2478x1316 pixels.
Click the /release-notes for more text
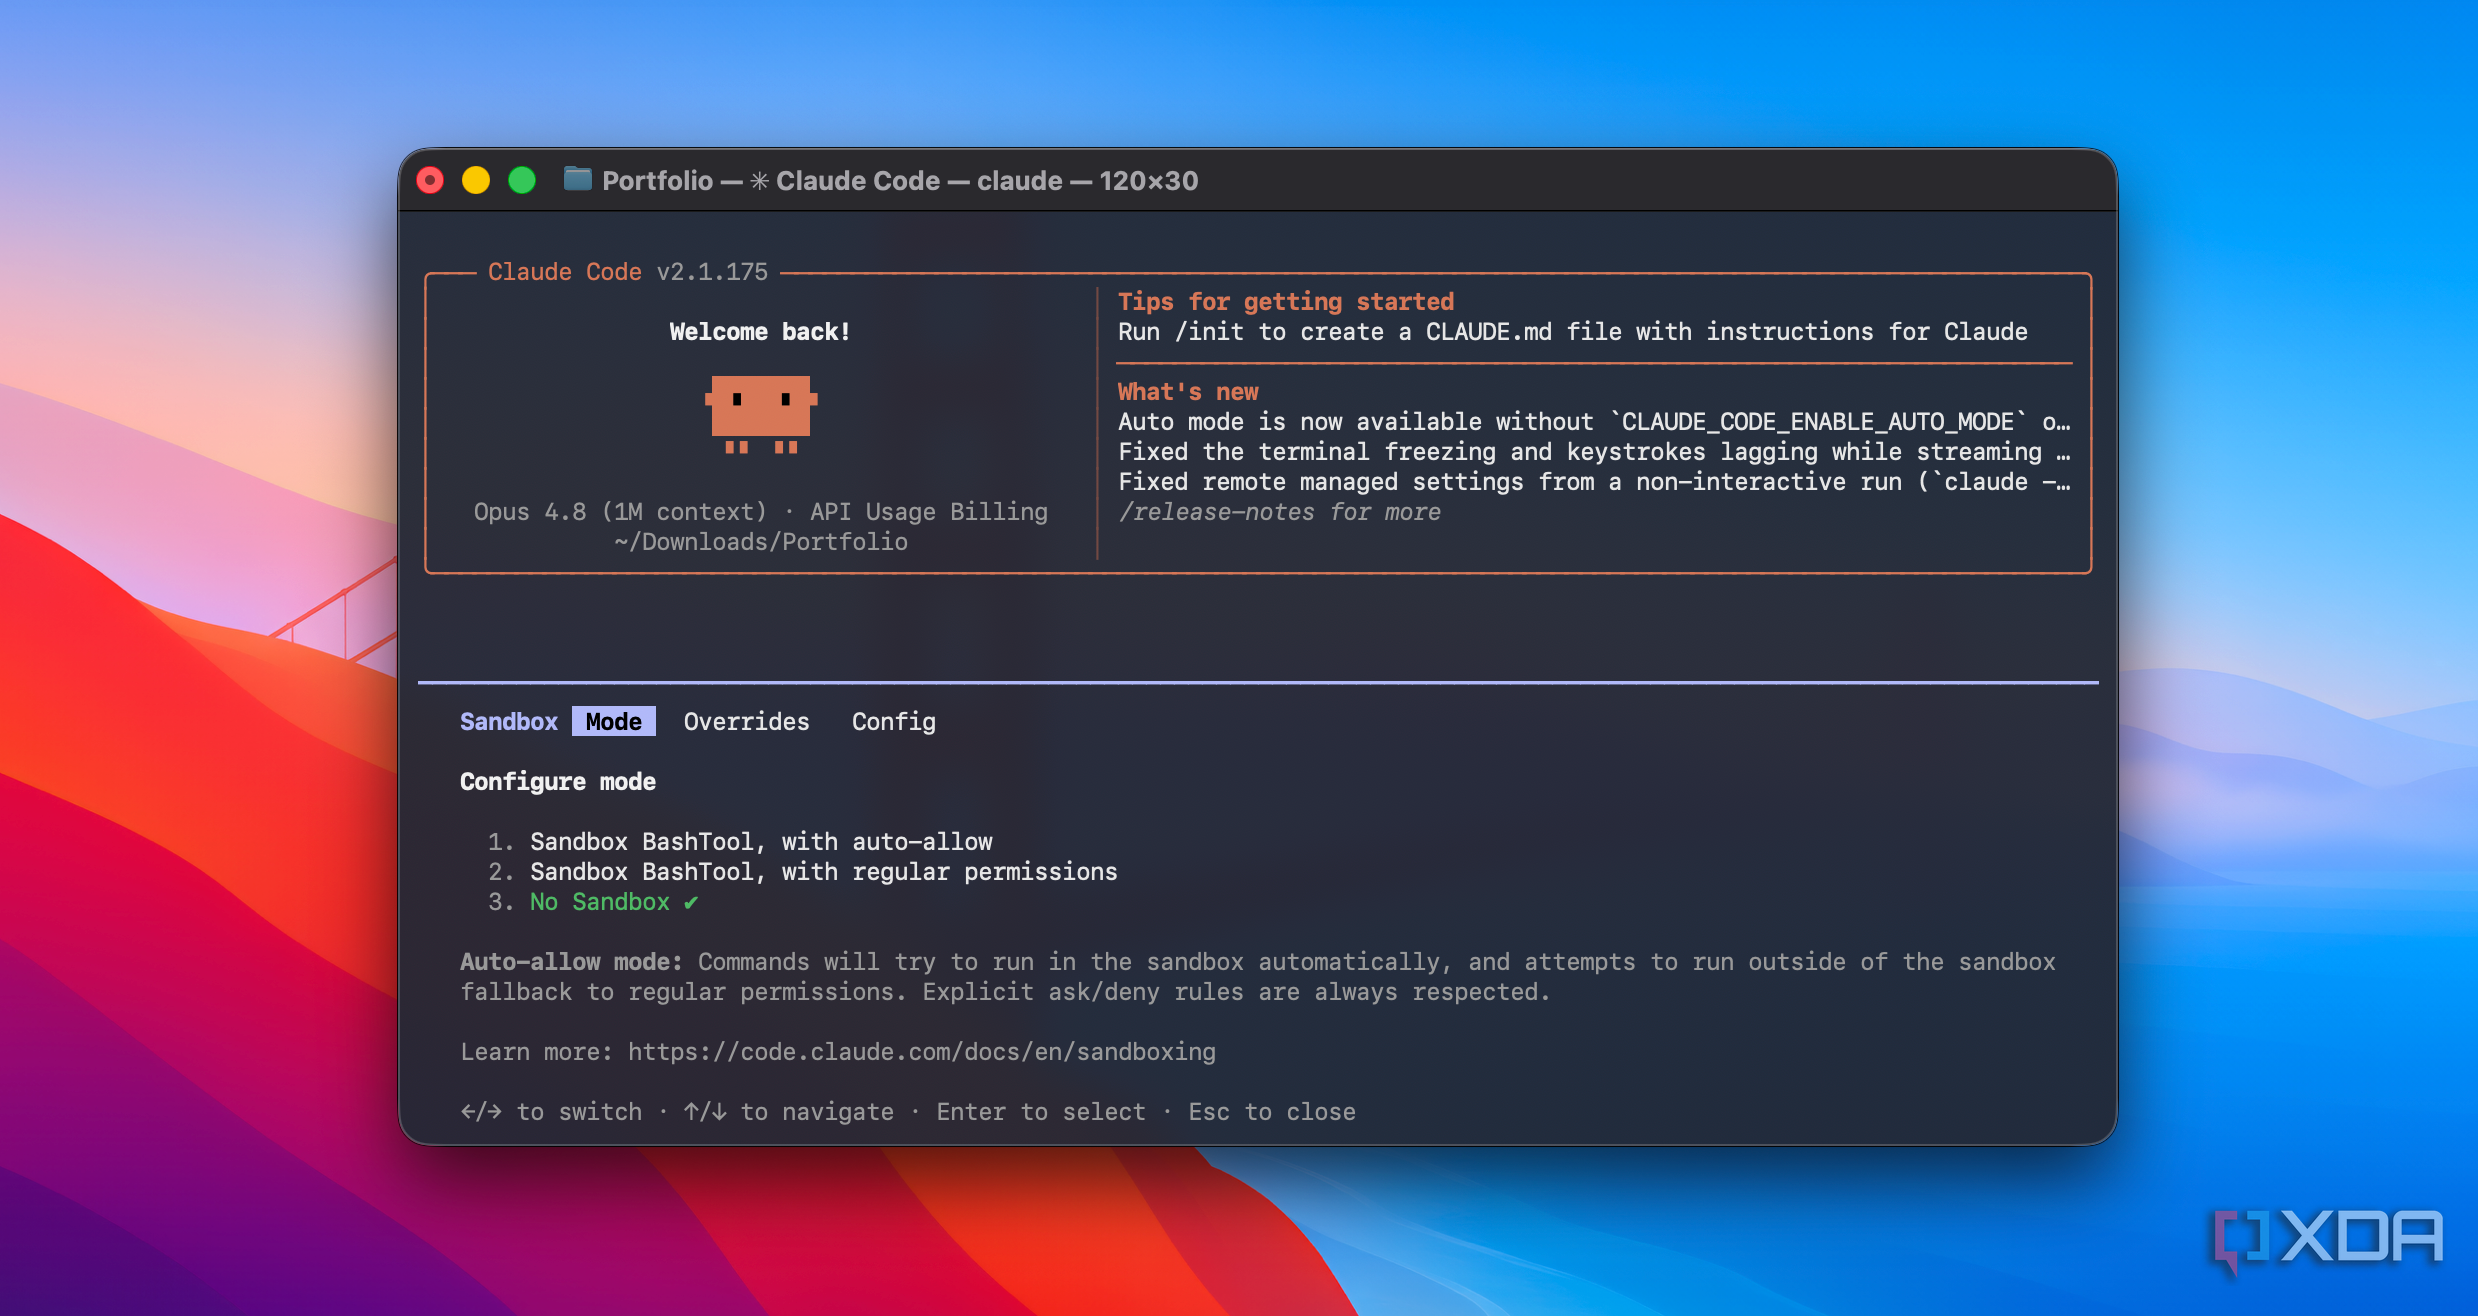point(1279,512)
